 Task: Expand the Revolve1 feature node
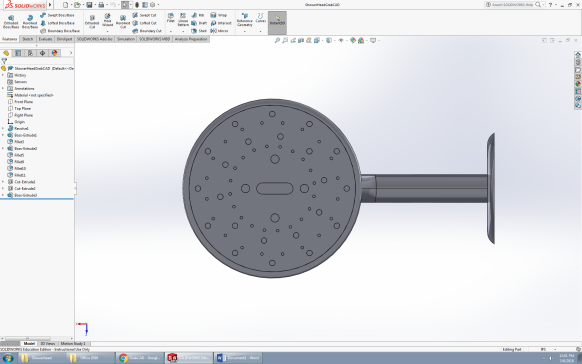[3, 128]
